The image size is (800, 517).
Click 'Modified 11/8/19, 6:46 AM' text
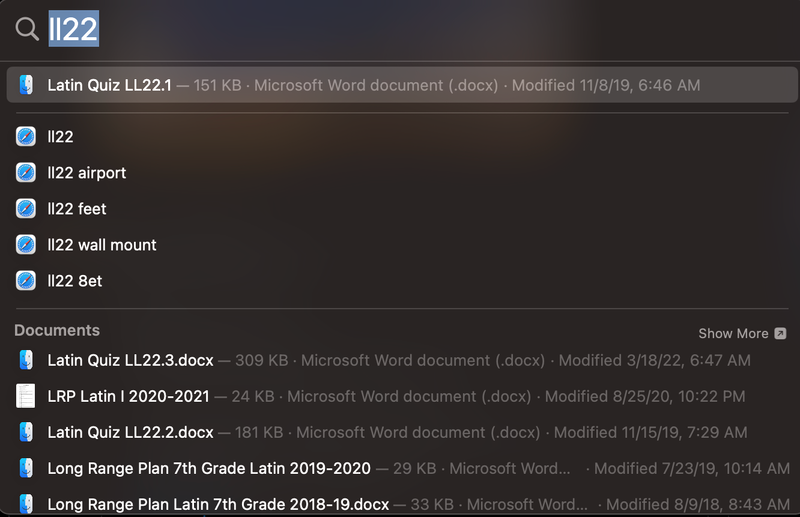tap(606, 85)
